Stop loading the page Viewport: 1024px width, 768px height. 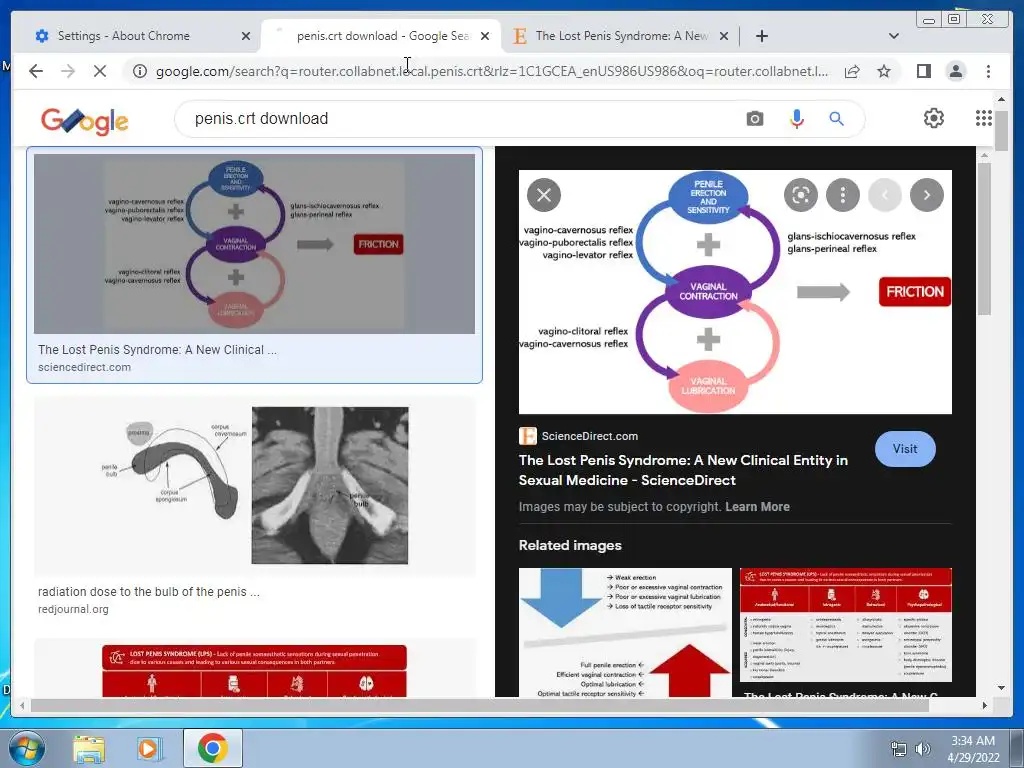tap(100, 71)
